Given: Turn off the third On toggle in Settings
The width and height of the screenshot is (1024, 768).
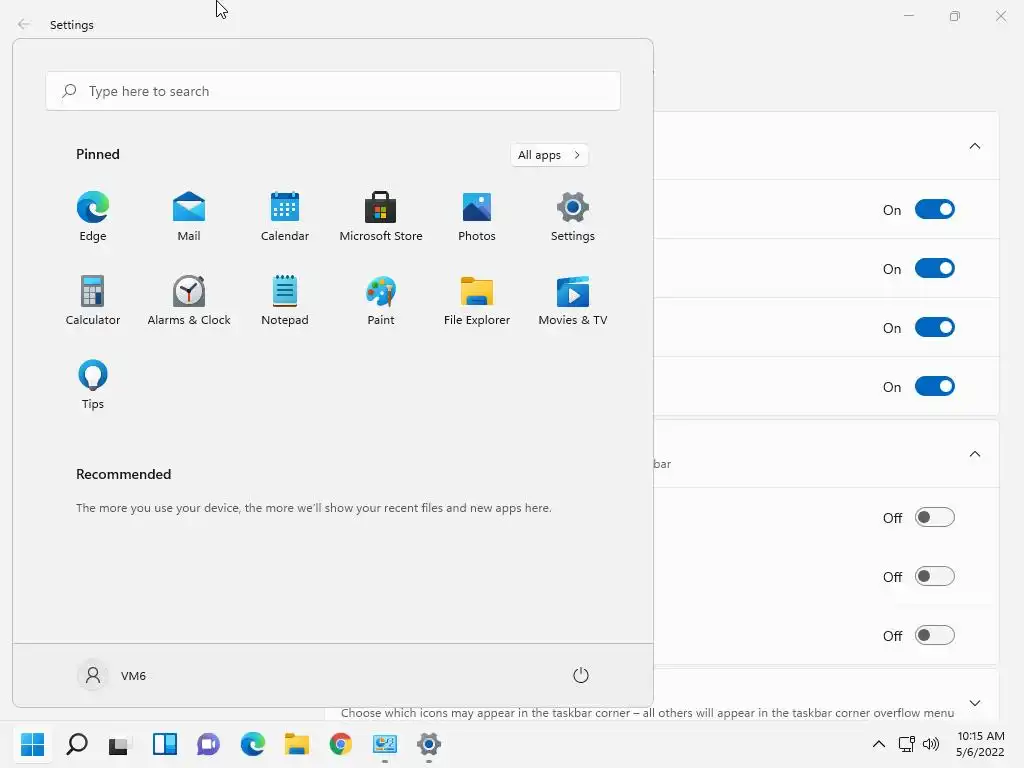Looking at the screenshot, I should 935,327.
